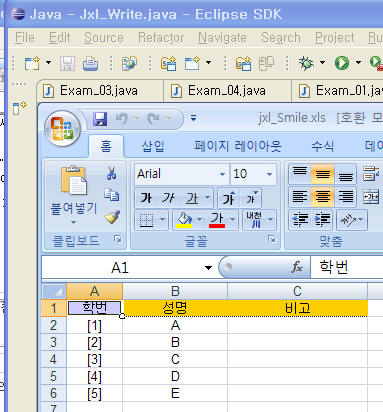Open the font size 10 dropdown
This screenshot has height=412, width=383.
[x=269, y=174]
